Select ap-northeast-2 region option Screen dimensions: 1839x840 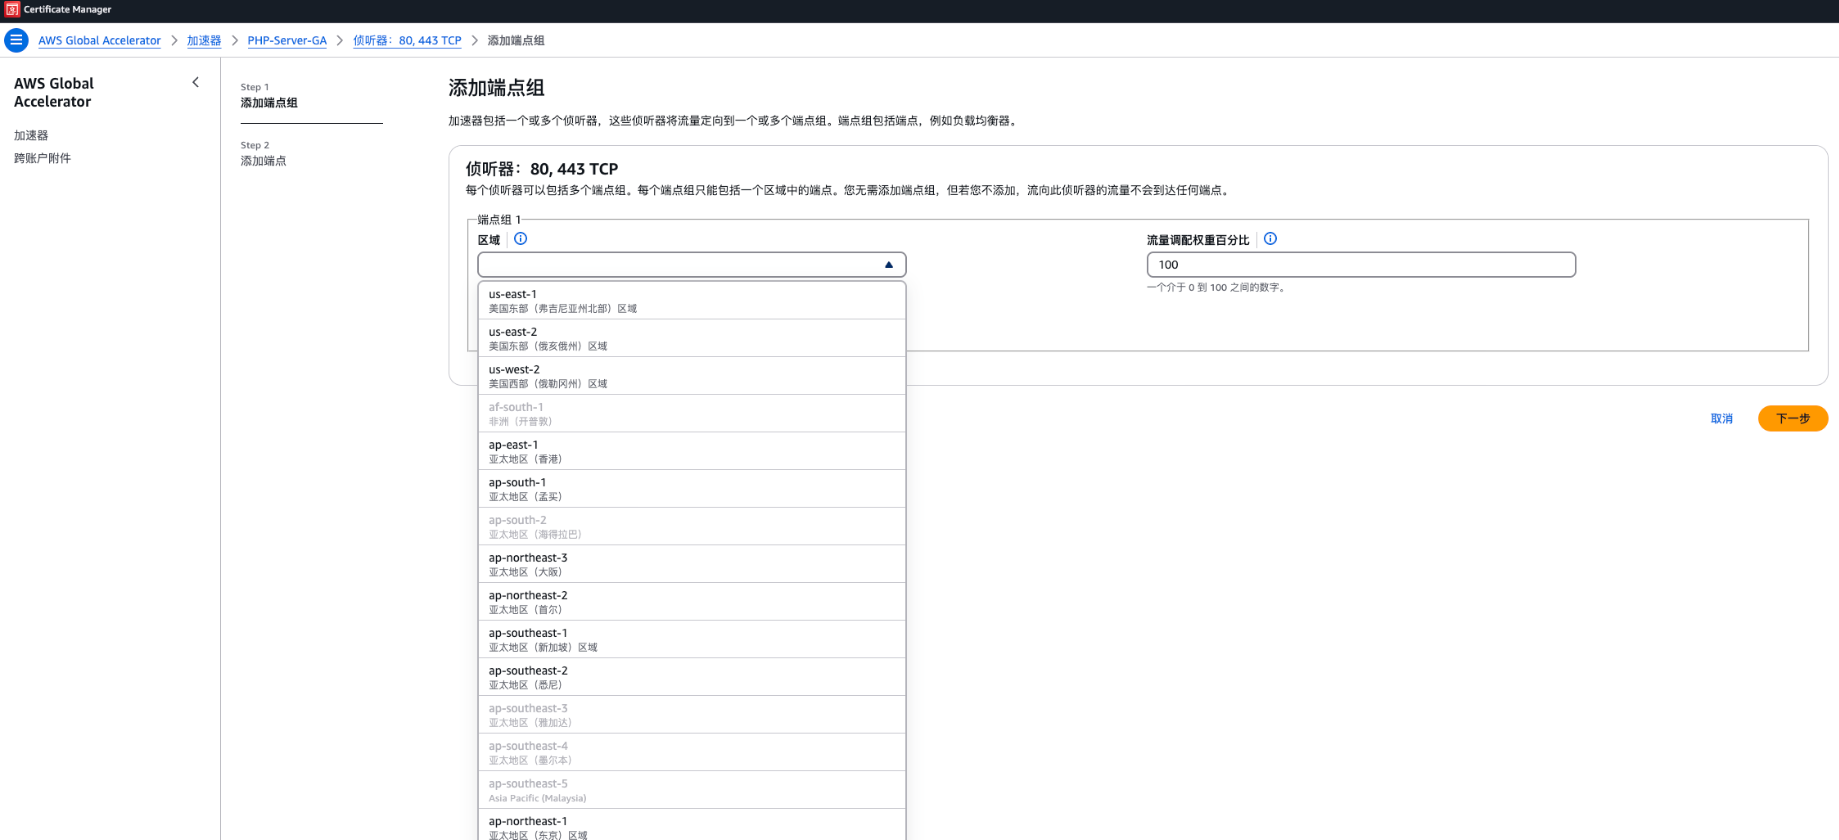(x=692, y=602)
